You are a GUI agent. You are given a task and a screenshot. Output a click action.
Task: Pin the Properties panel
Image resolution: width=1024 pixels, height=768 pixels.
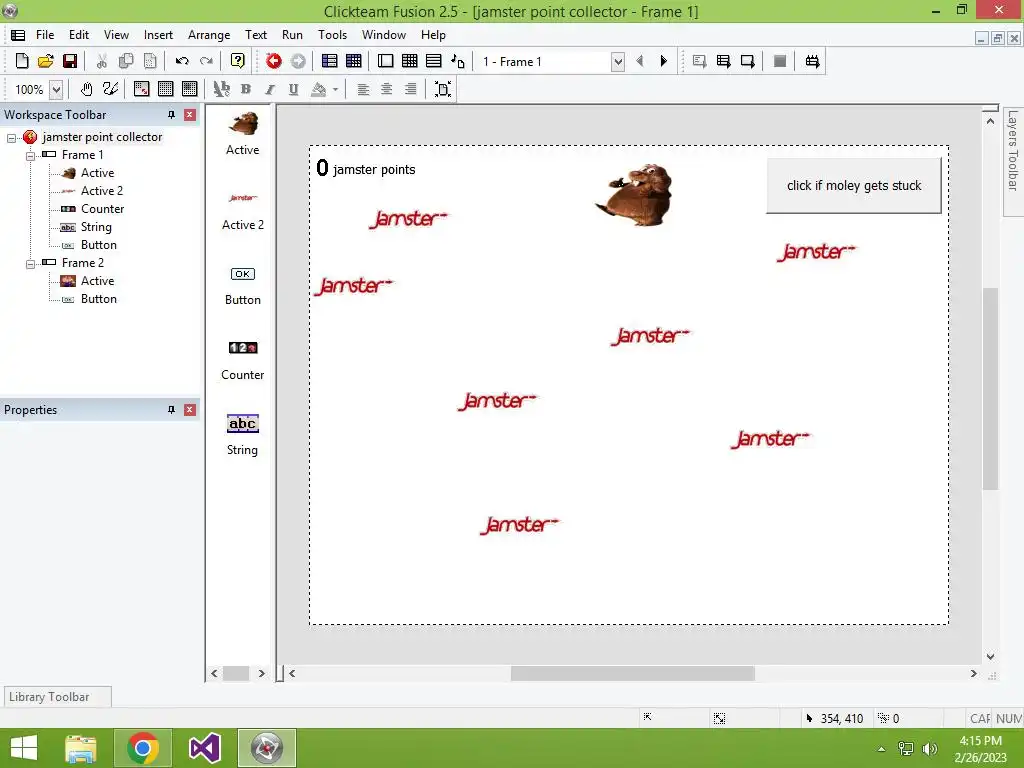pyautogui.click(x=171, y=410)
